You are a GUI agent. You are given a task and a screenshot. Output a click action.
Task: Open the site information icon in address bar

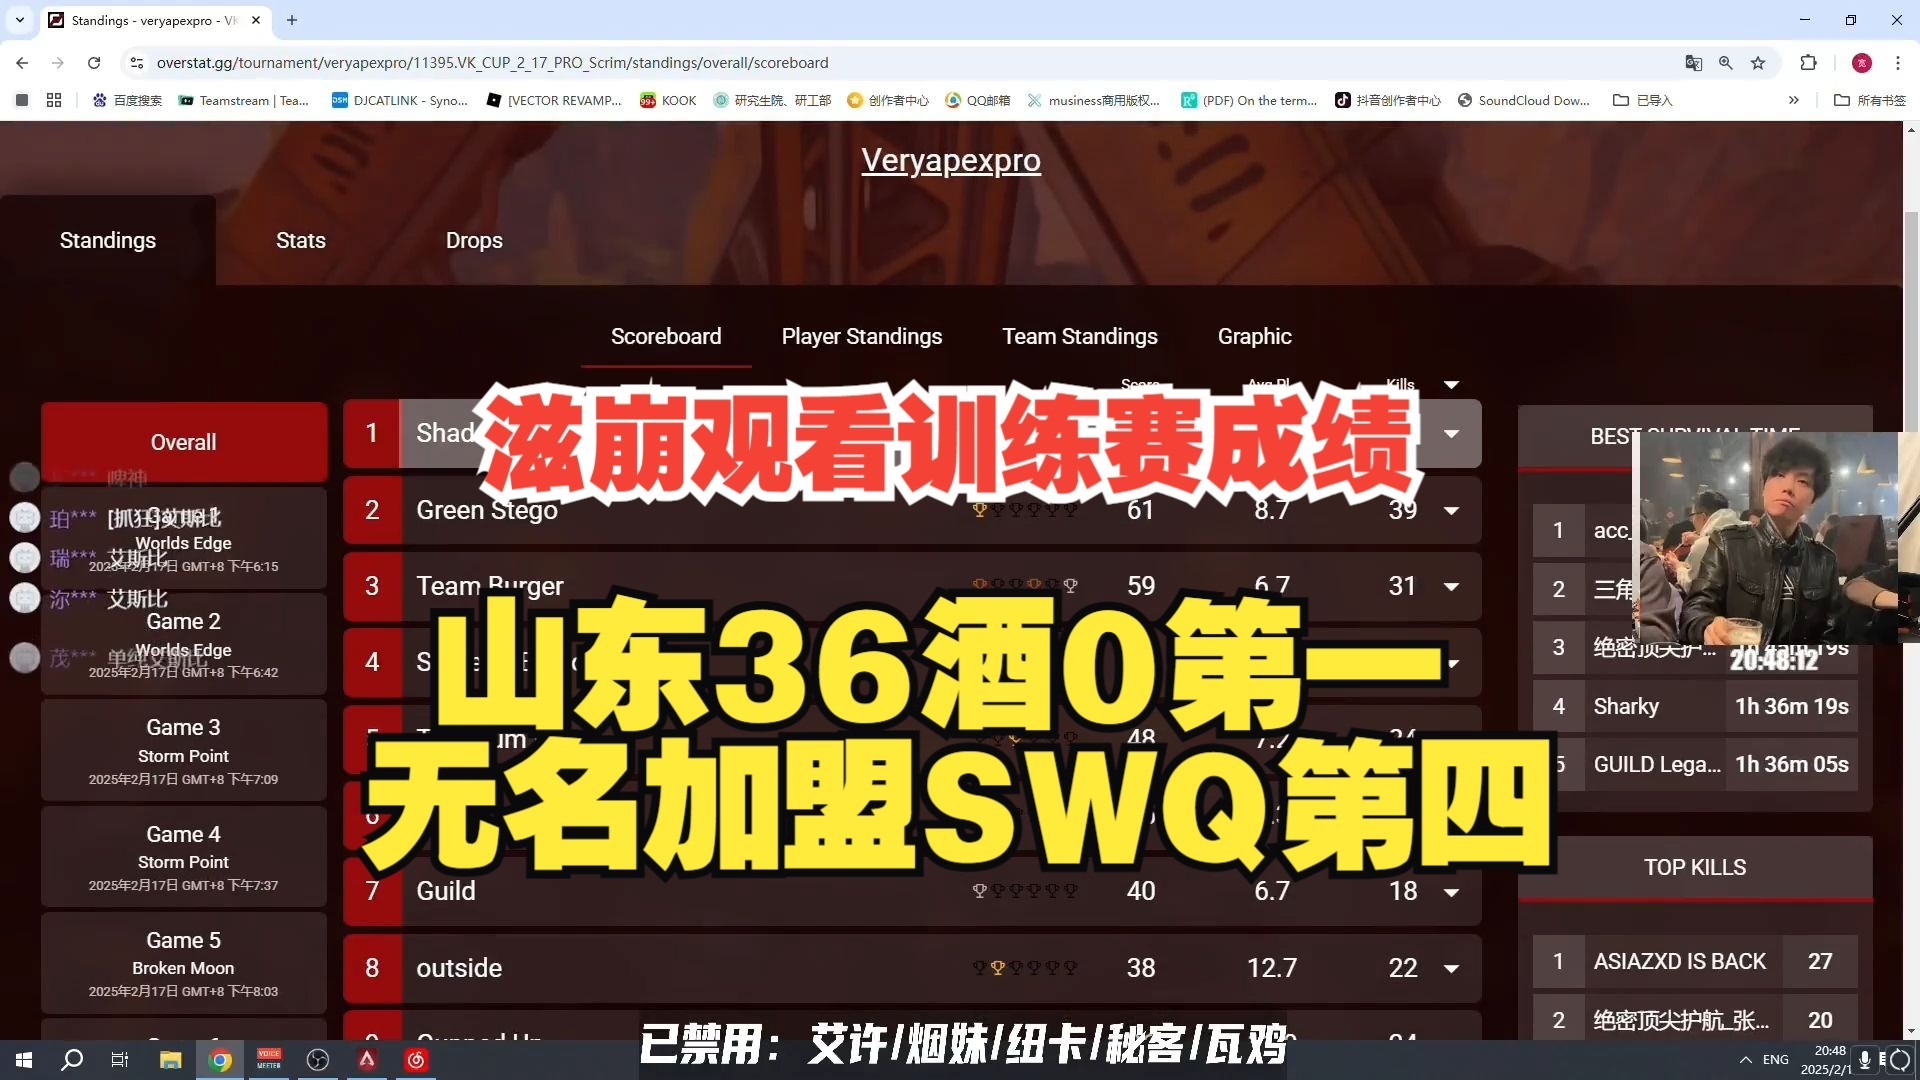(x=137, y=62)
